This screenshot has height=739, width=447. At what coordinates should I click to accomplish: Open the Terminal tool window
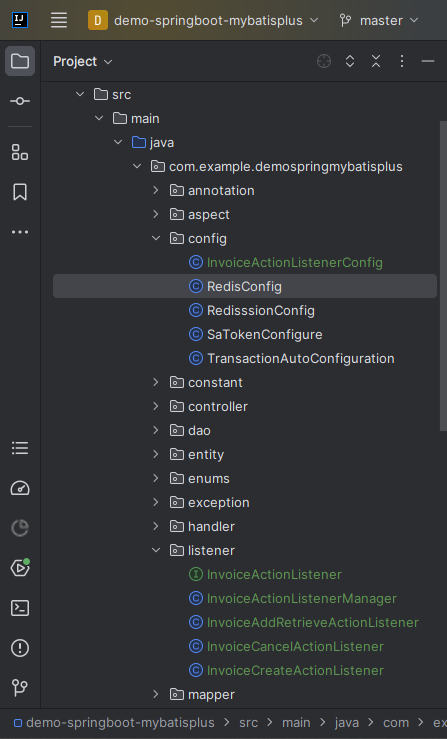click(x=20, y=608)
